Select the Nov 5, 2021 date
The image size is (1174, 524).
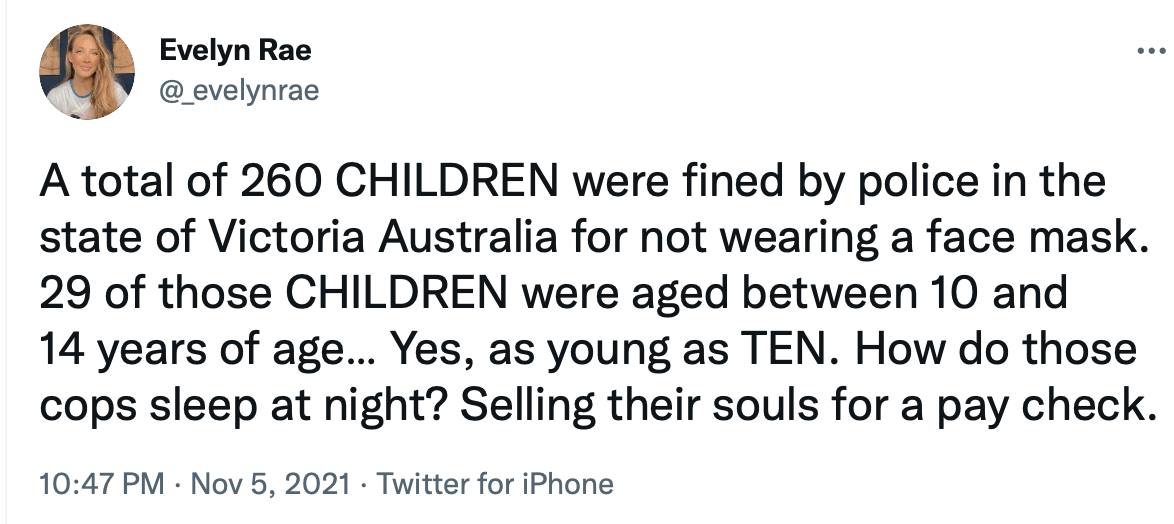pyautogui.click(x=270, y=484)
